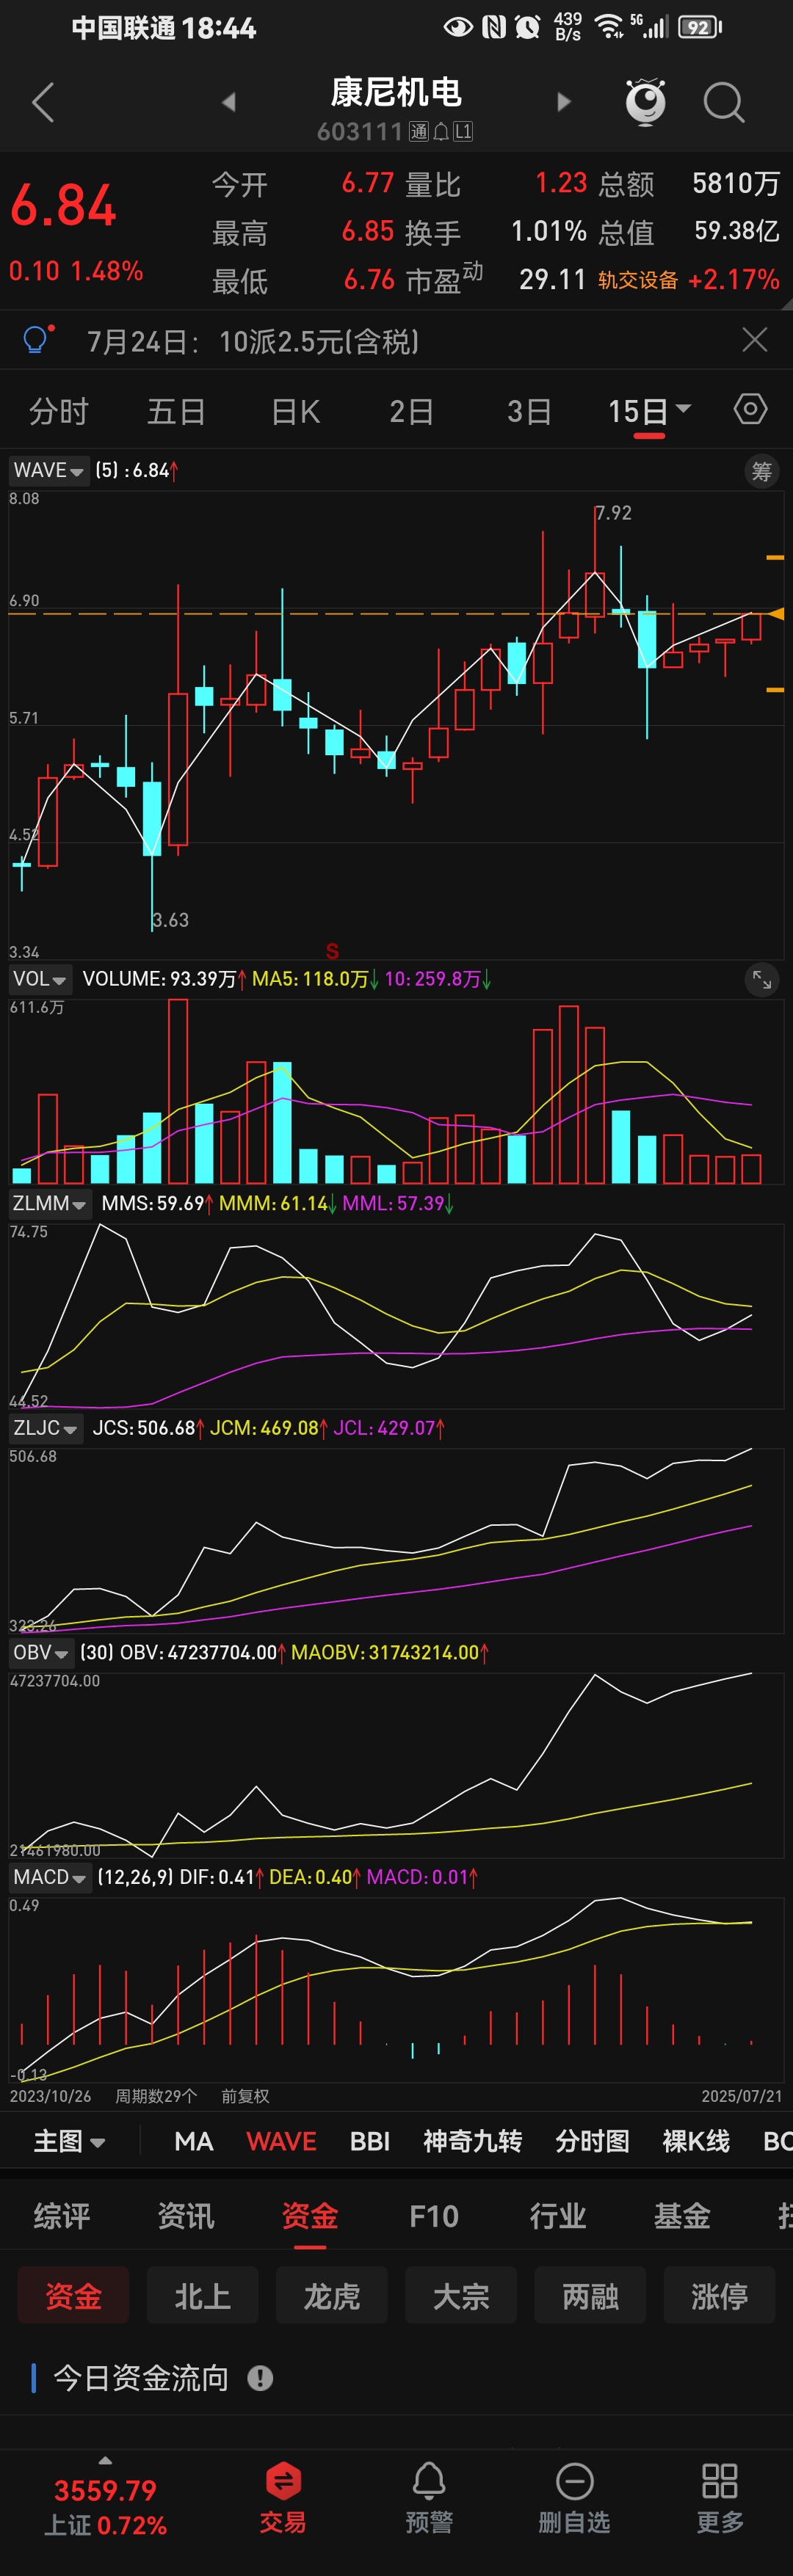The width and height of the screenshot is (793, 2576).
Task: Go to next stock with right triangle
Action: tap(563, 102)
